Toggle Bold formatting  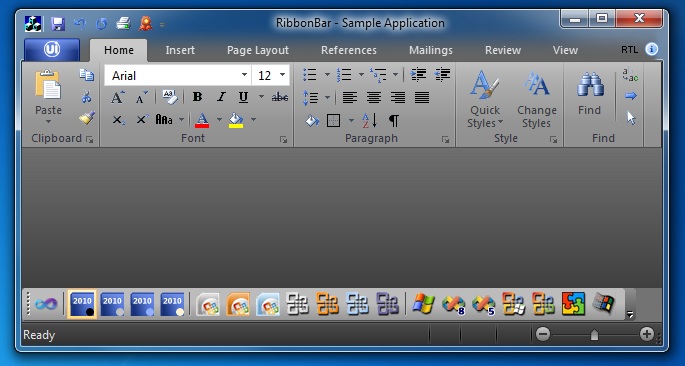pos(197,97)
